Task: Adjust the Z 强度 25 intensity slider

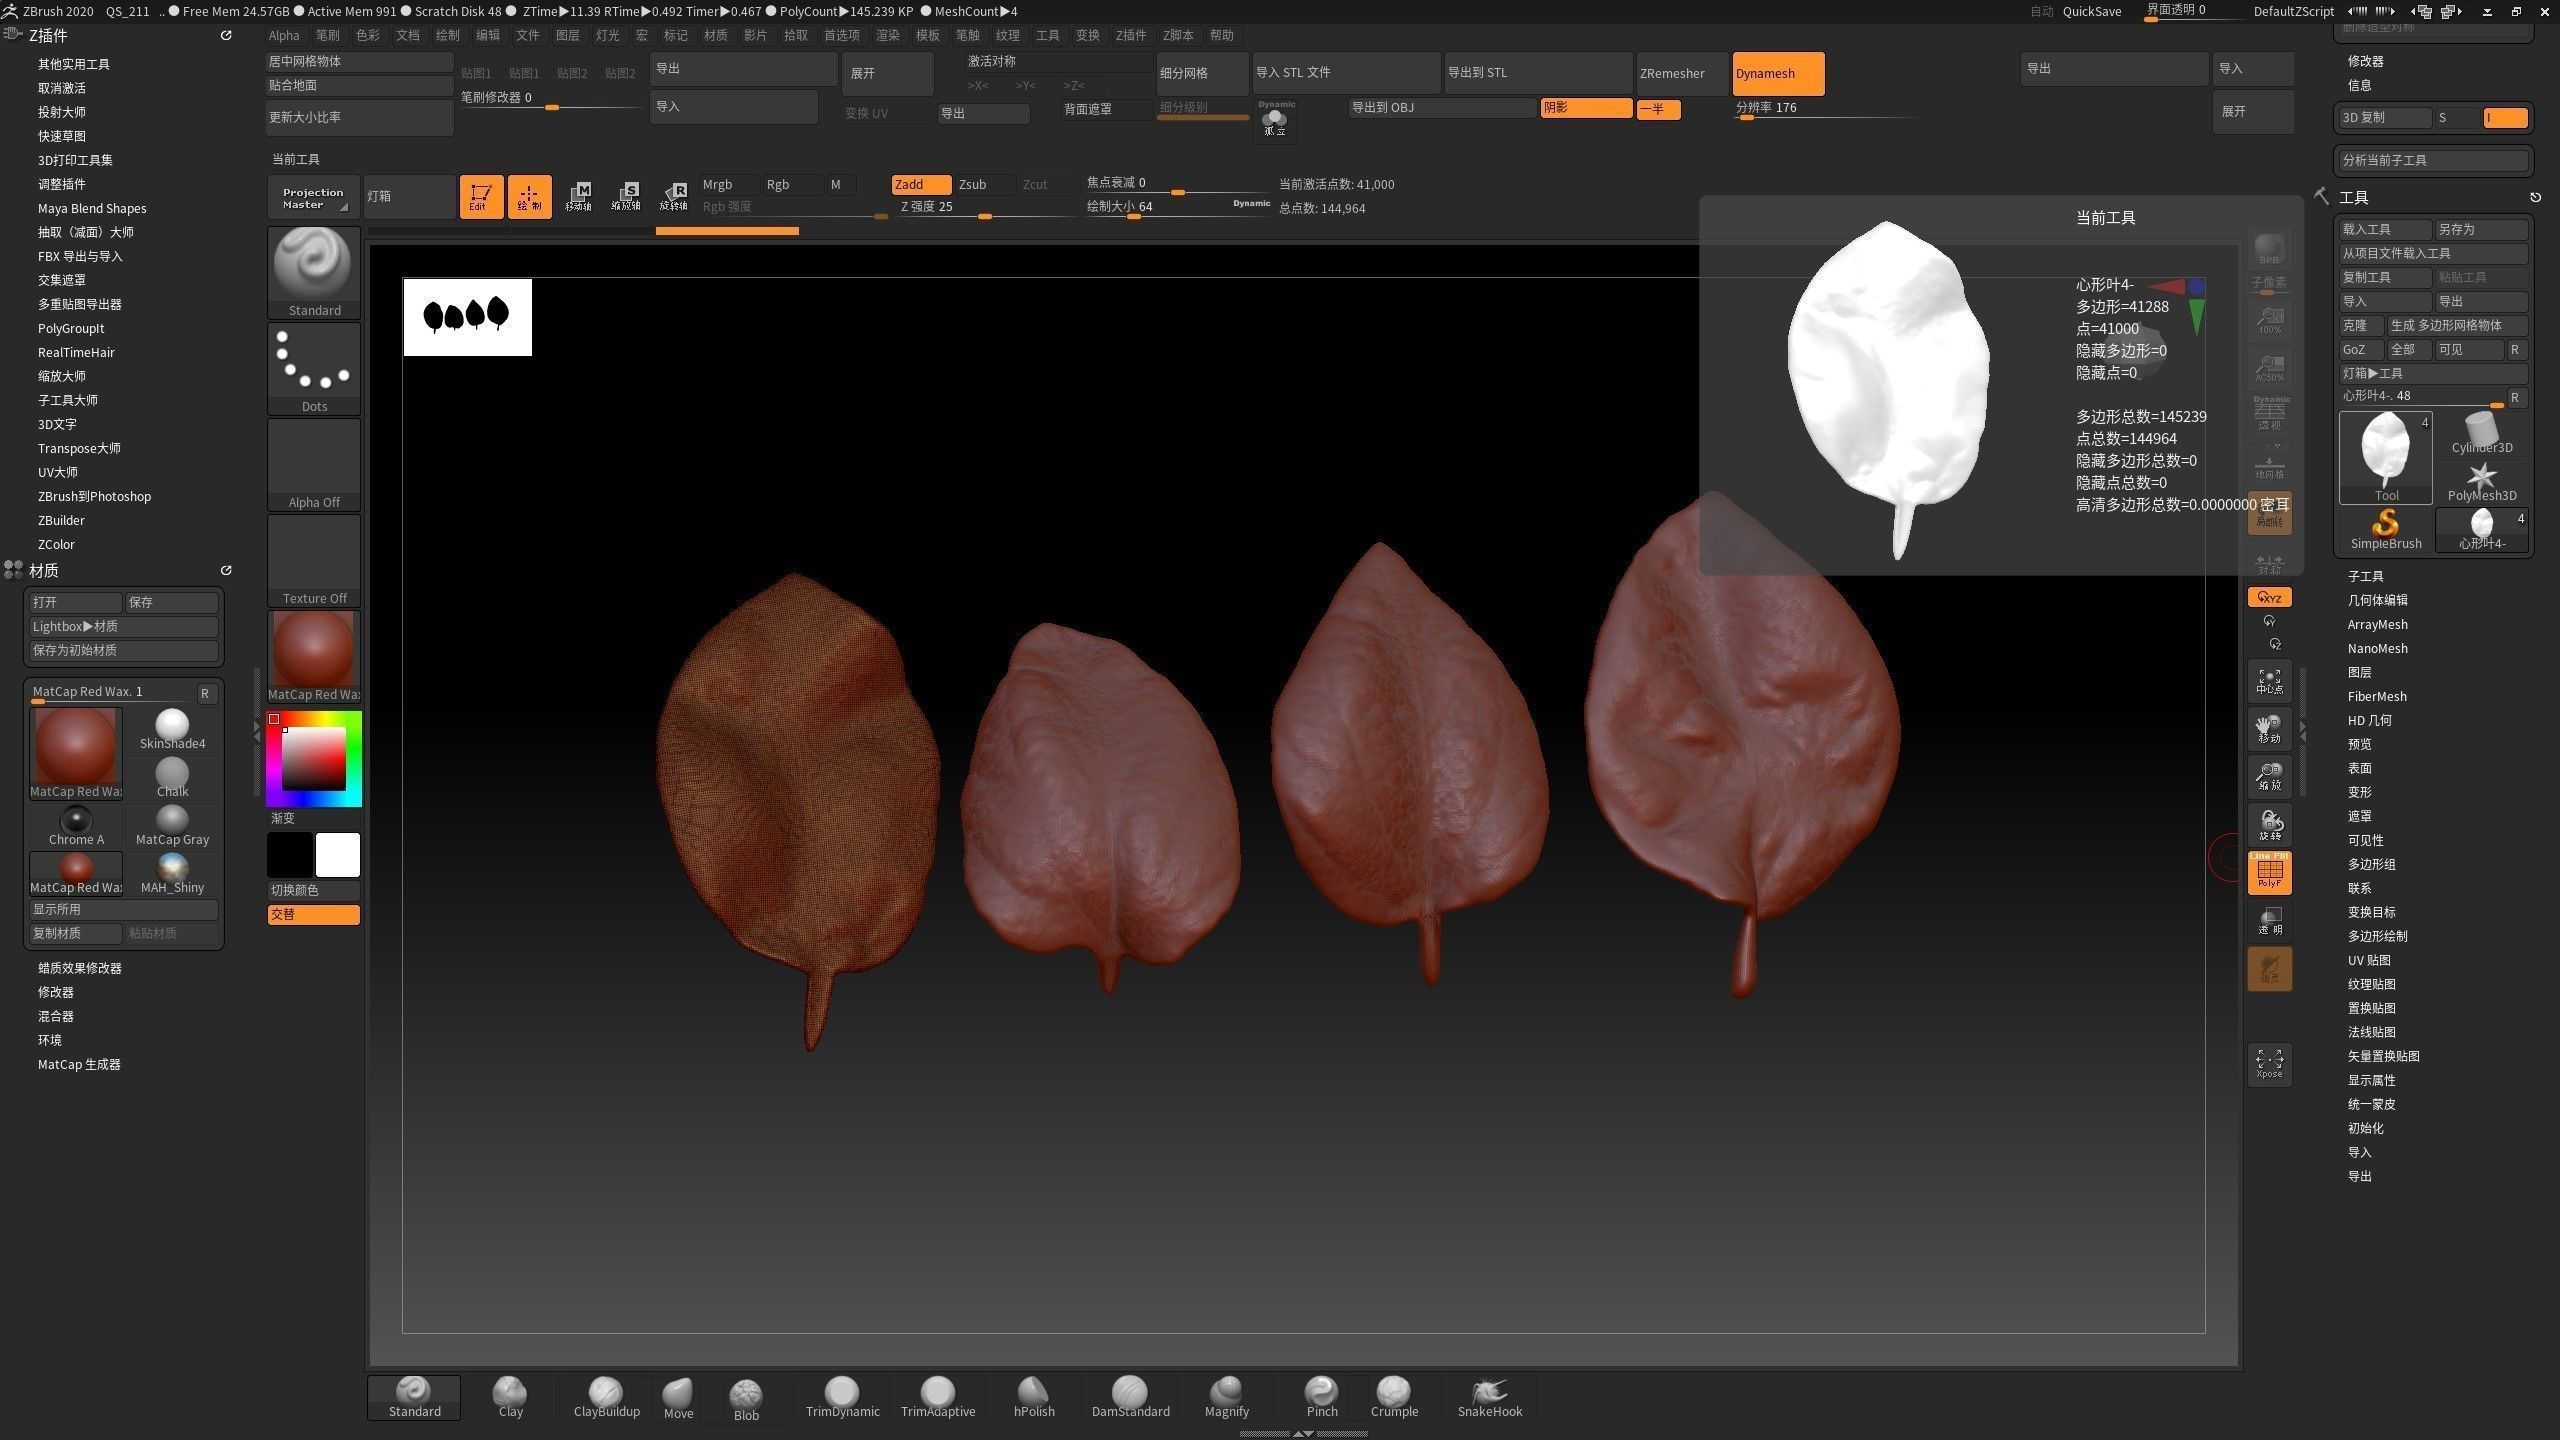Action: pyautogui.click(x=984, y=207)
